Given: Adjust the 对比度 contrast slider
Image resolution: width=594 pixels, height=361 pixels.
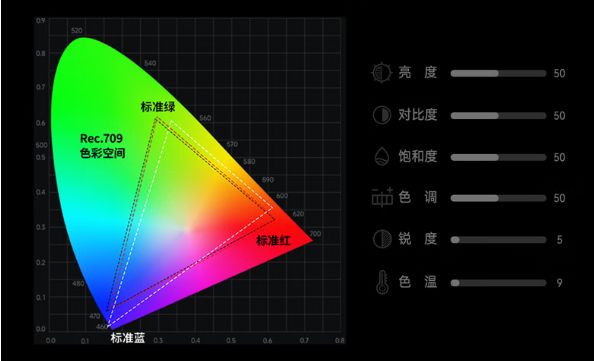Looking at the screenshot, I should pyautogui.click(x=498, y=116).
